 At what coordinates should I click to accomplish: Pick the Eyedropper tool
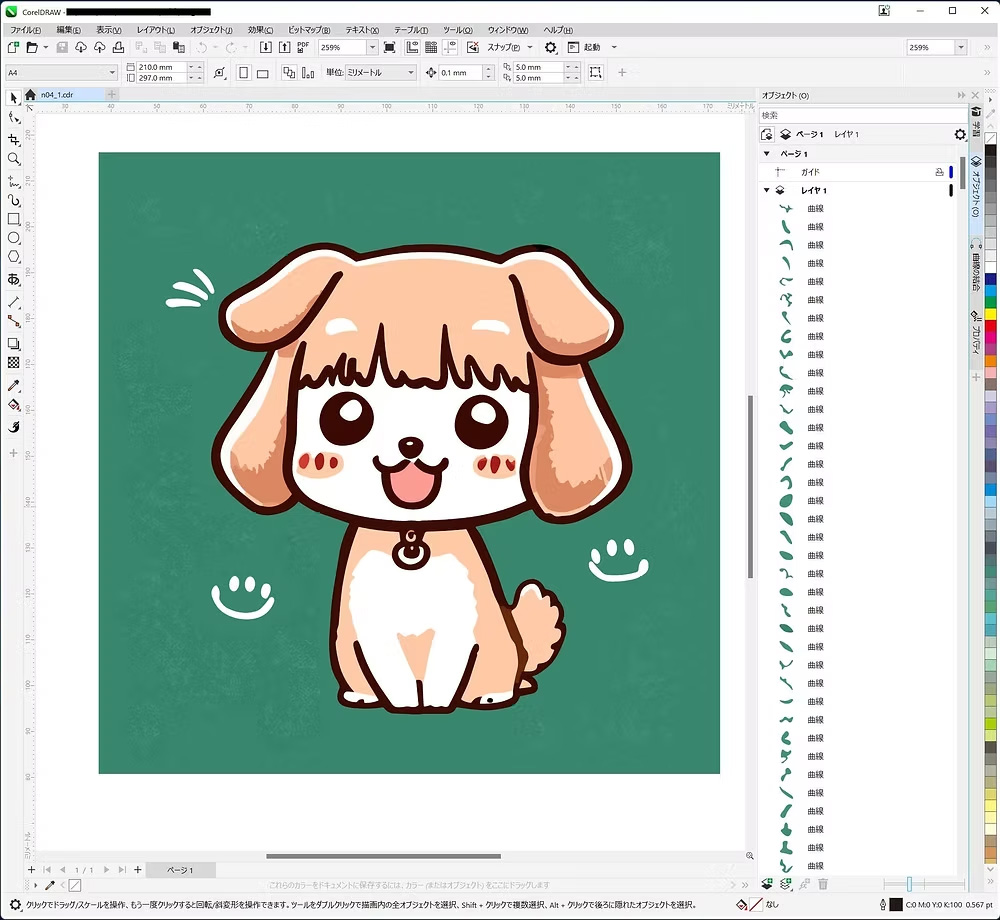click(x=13, y=385)
